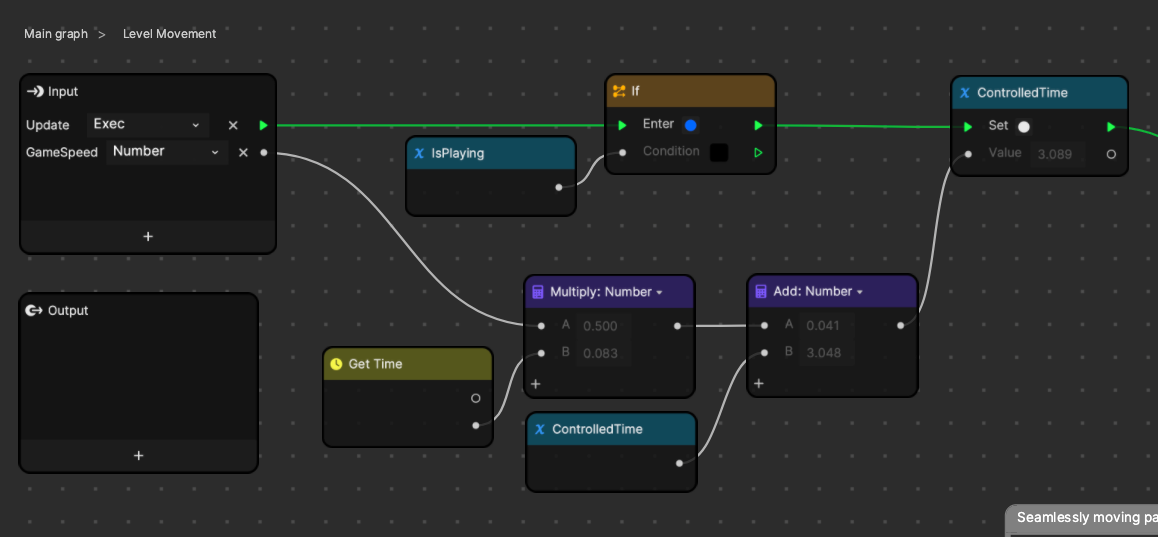Screen dimensions: 1158x537
Task: Expand the Add: Number type dropdown
Action: point(859,292)
